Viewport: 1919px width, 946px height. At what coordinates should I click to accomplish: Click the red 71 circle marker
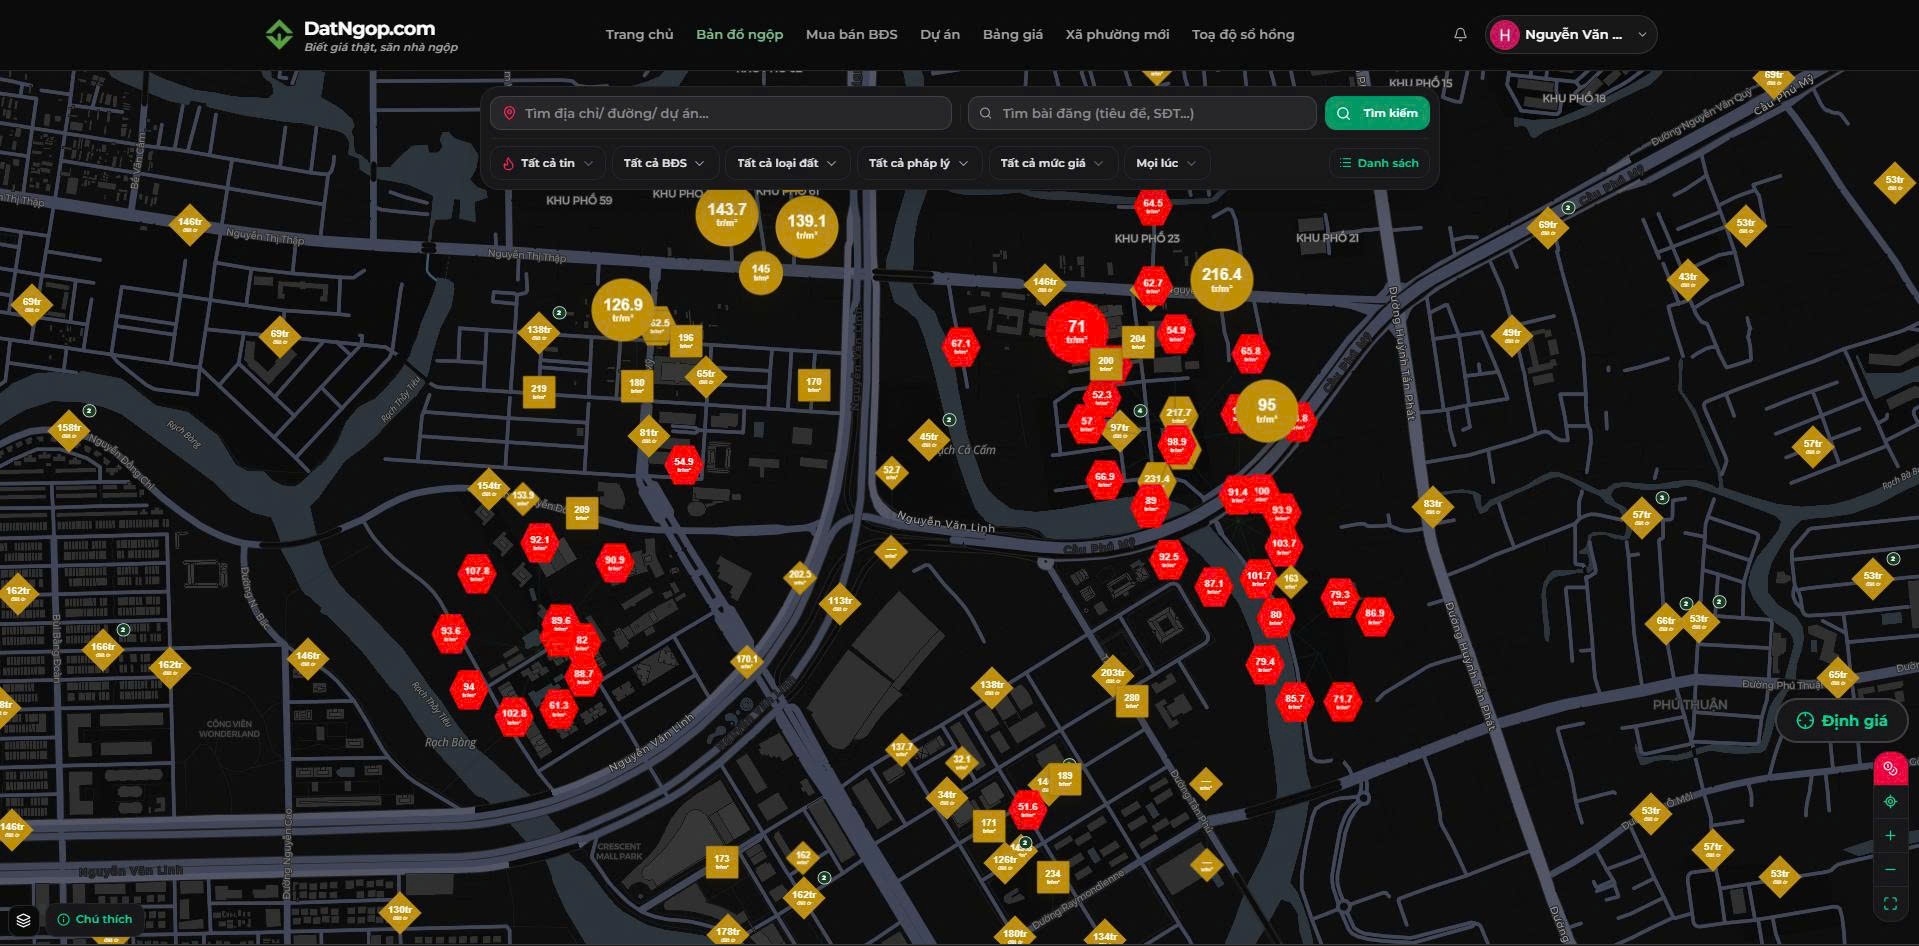pos(1076,331)
